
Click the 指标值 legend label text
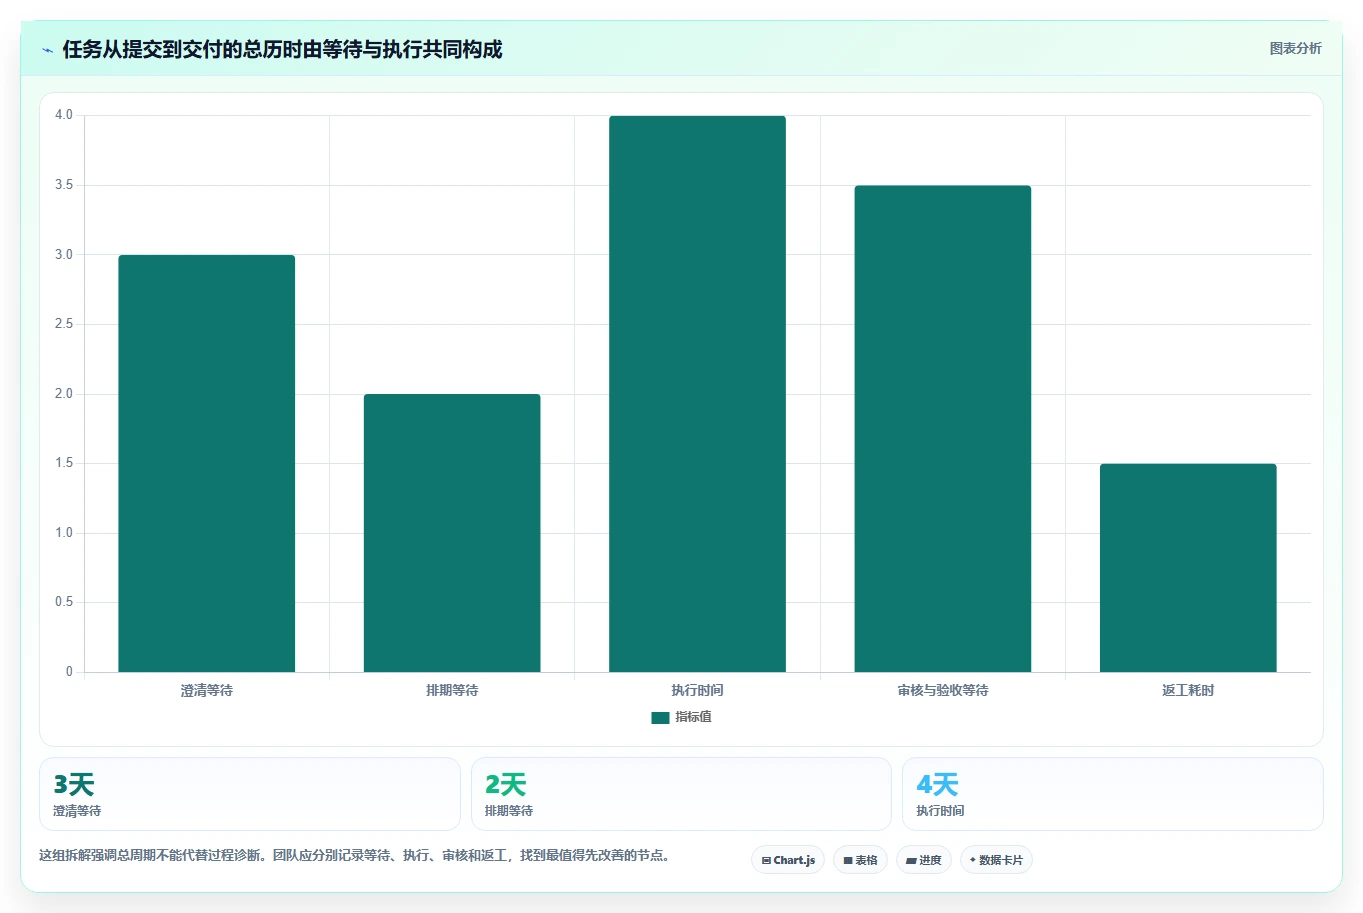(x=693, y=717)
